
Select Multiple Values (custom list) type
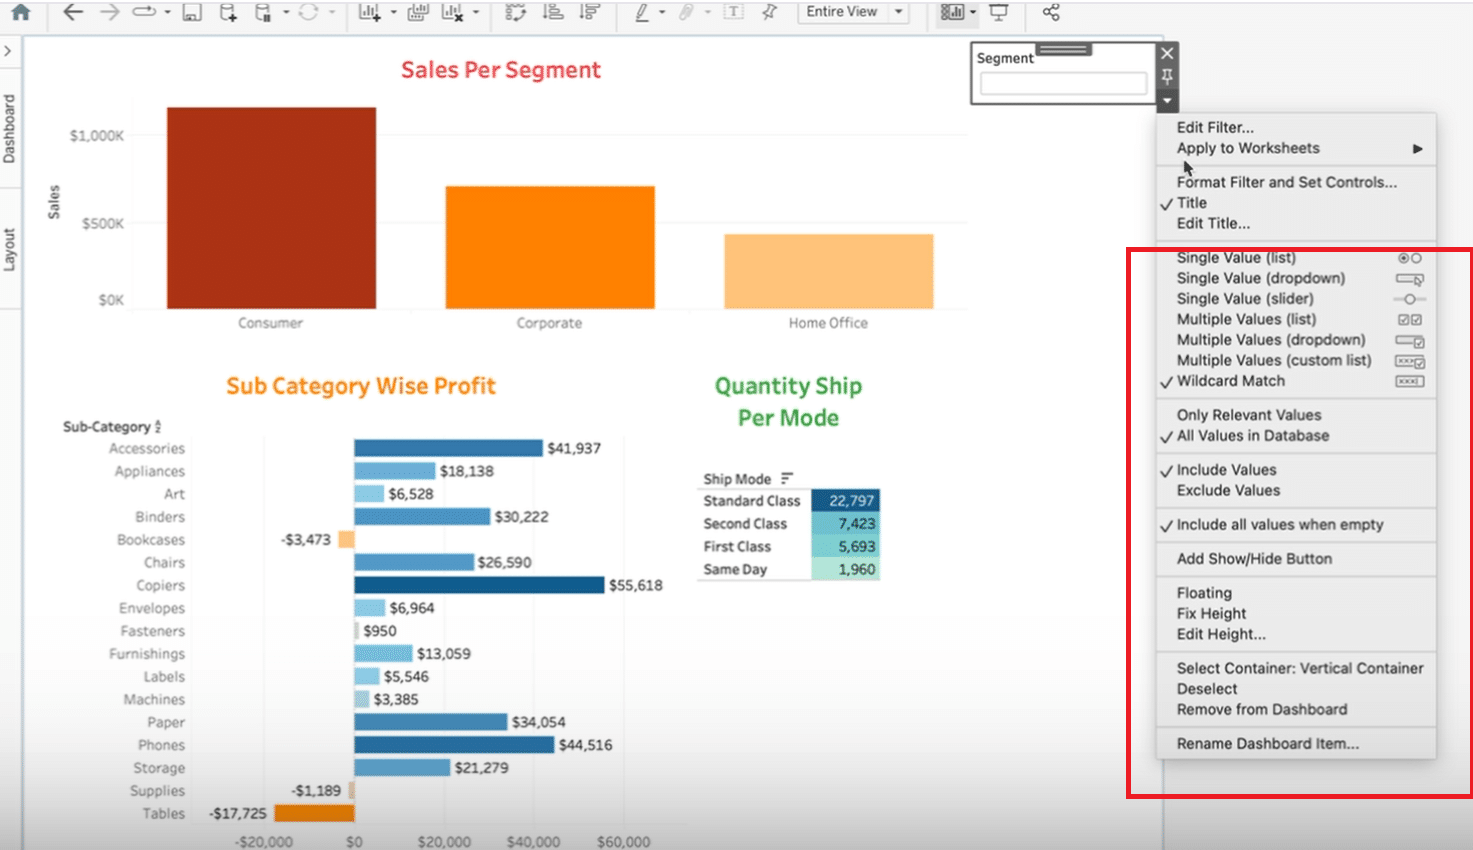(x=1274, y=361)
